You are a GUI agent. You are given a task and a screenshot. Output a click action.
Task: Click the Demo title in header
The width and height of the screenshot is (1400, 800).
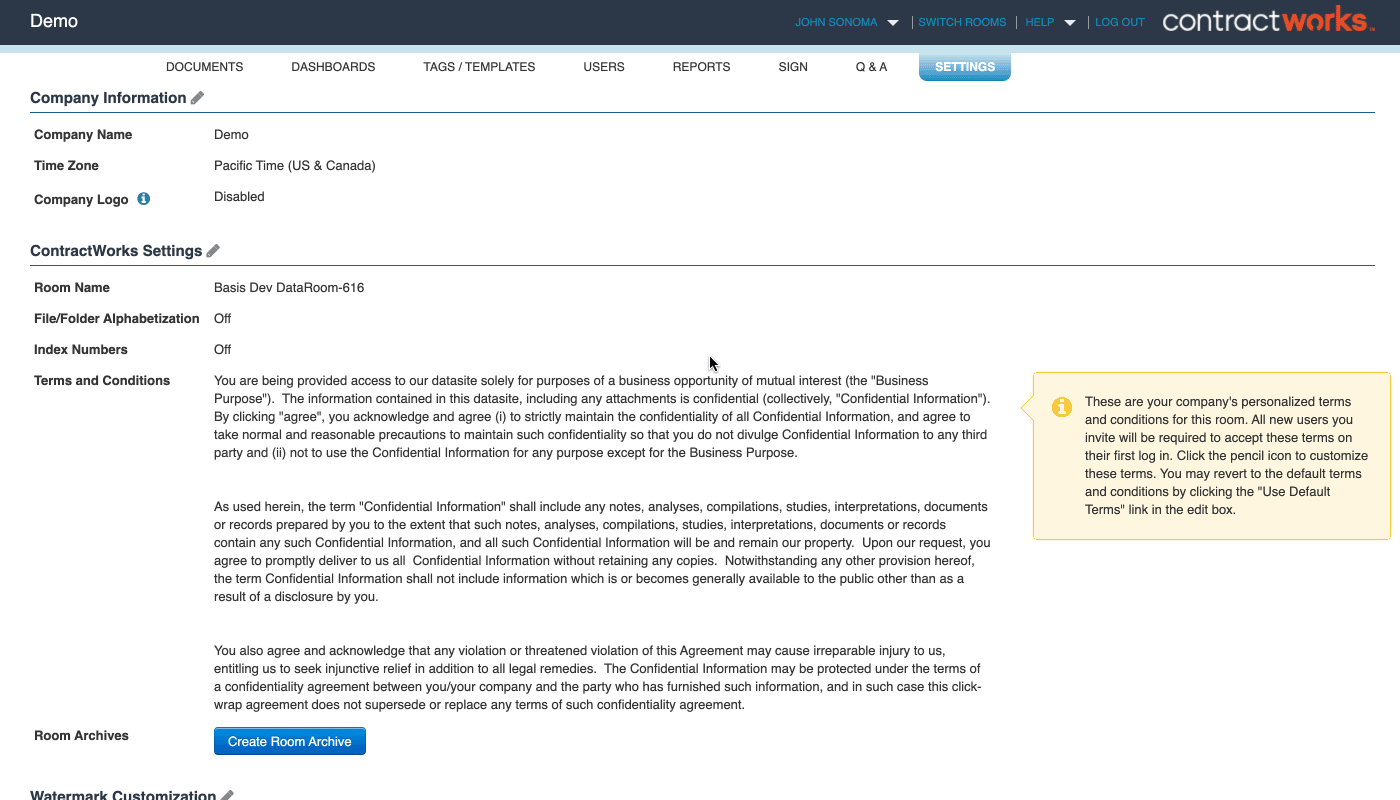(54, 21)
